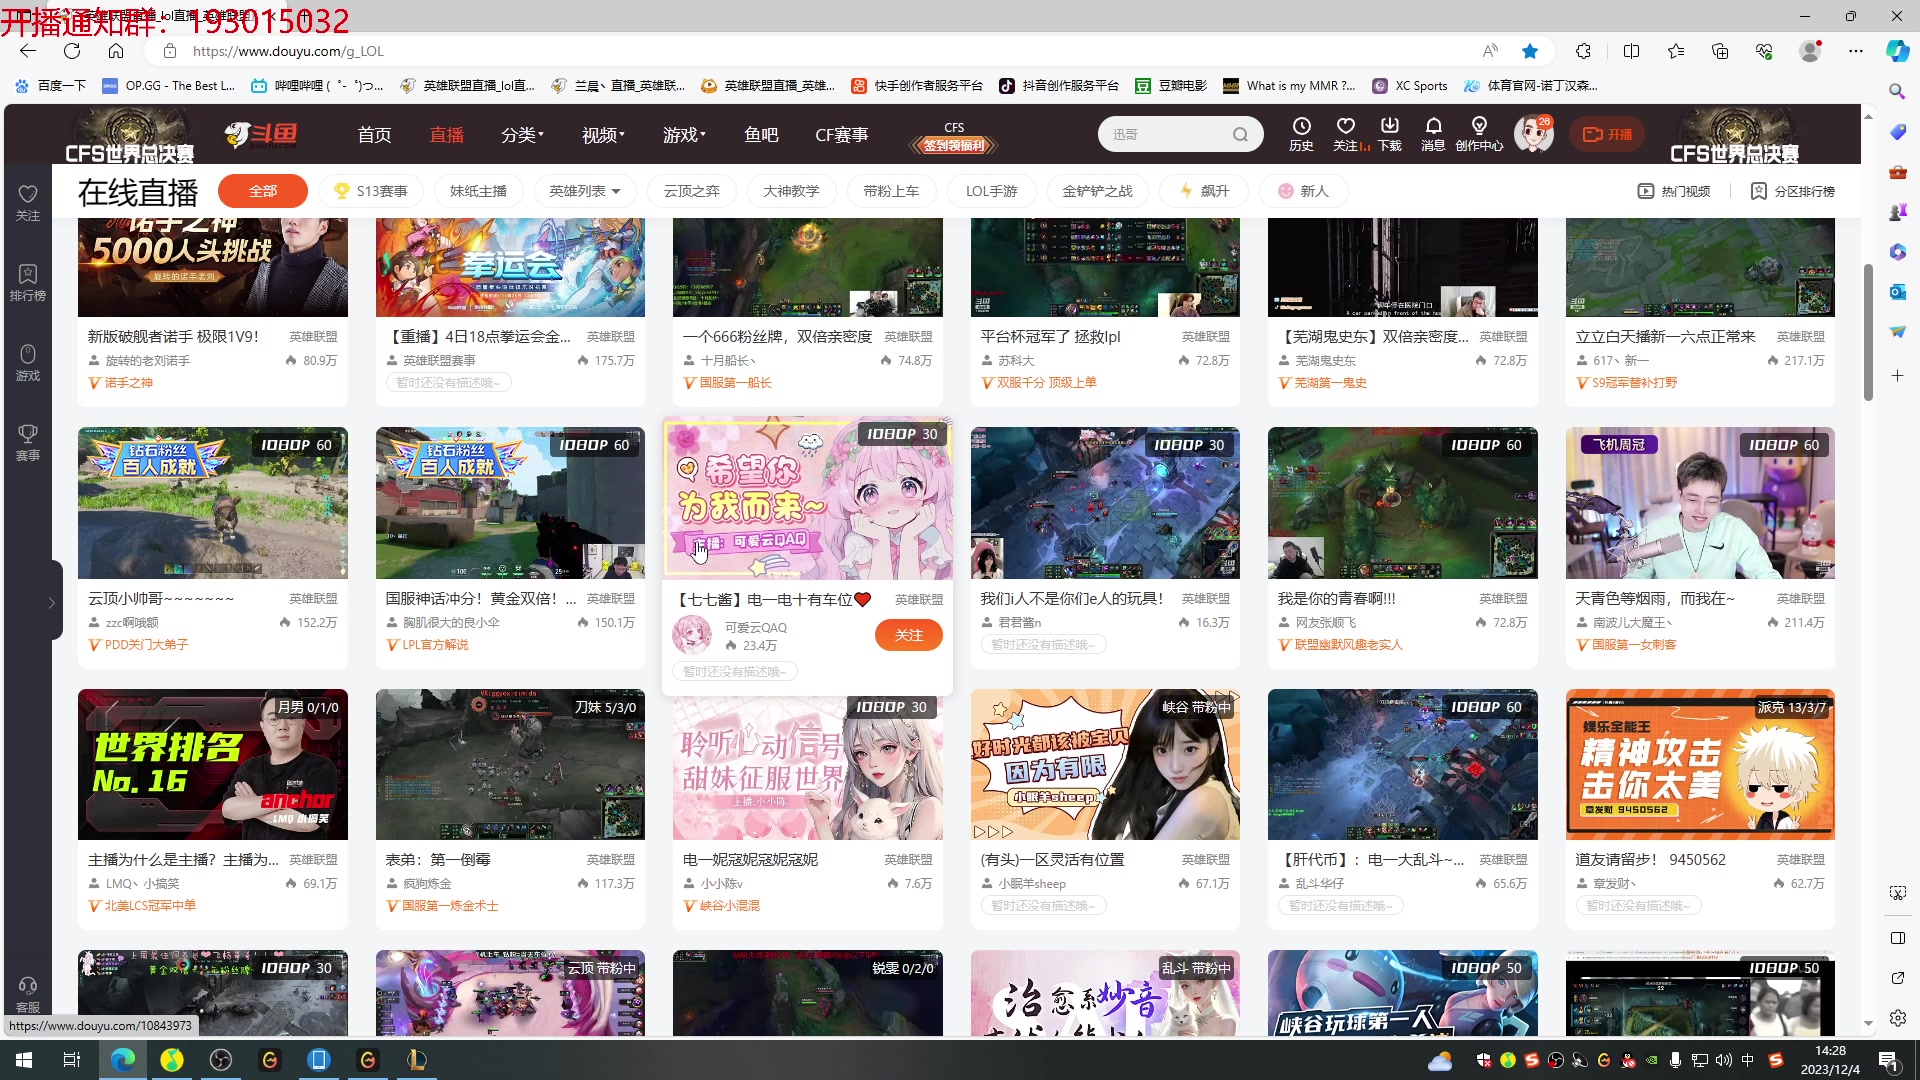This screenshot has width=1920, height=1080.
Task: Select the 带粉上车 category tab
Action: [x=891, y=191]
